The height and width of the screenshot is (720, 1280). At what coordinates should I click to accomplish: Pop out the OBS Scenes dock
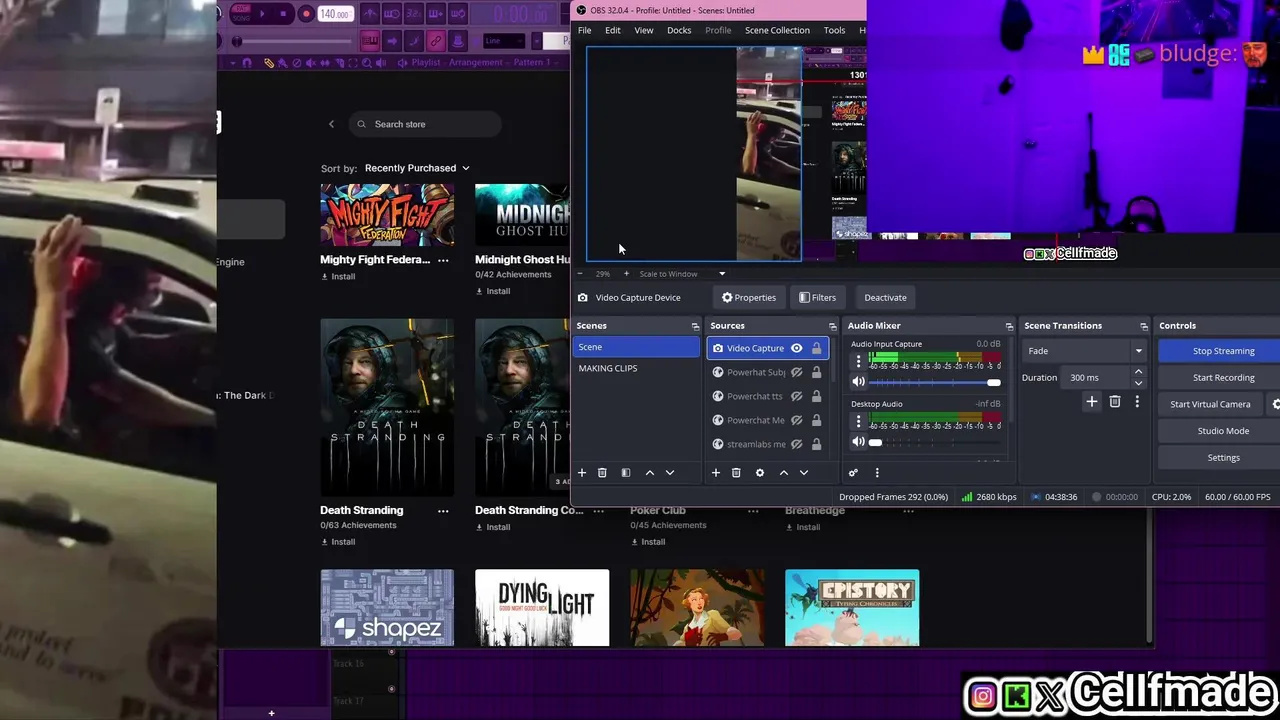[x=695, y=326]
